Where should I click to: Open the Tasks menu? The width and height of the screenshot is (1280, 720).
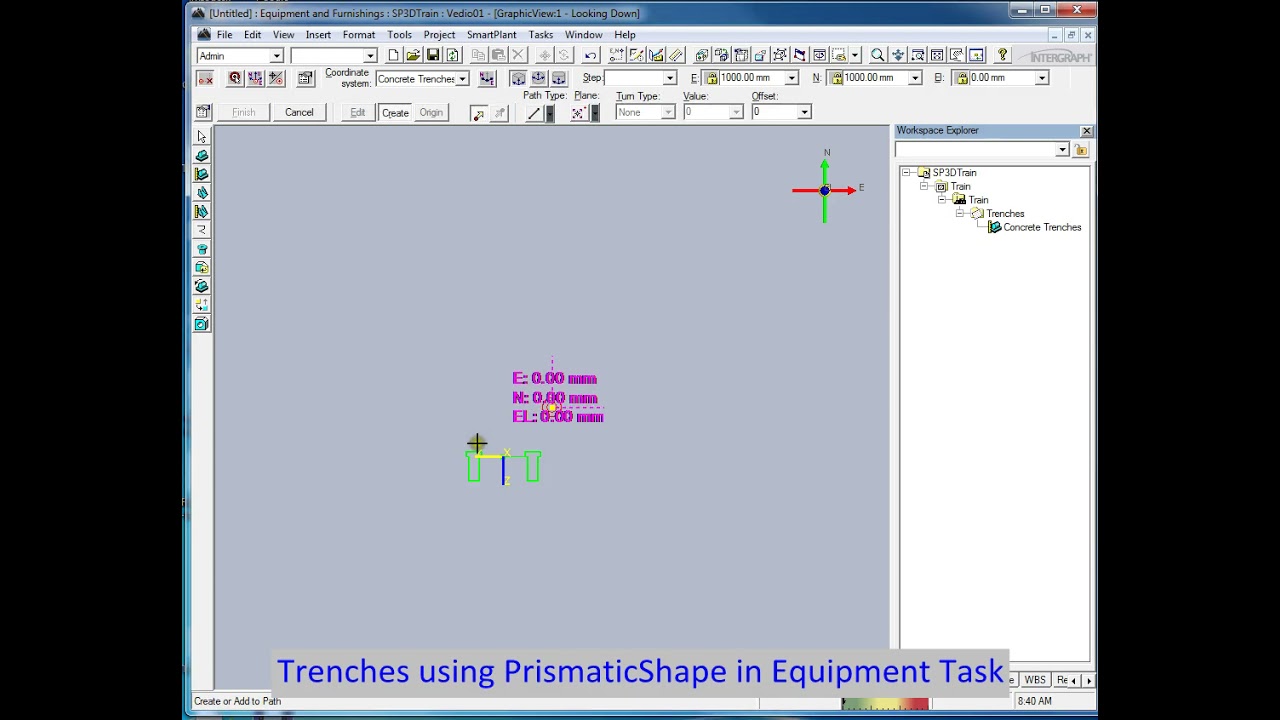(540, 35)
